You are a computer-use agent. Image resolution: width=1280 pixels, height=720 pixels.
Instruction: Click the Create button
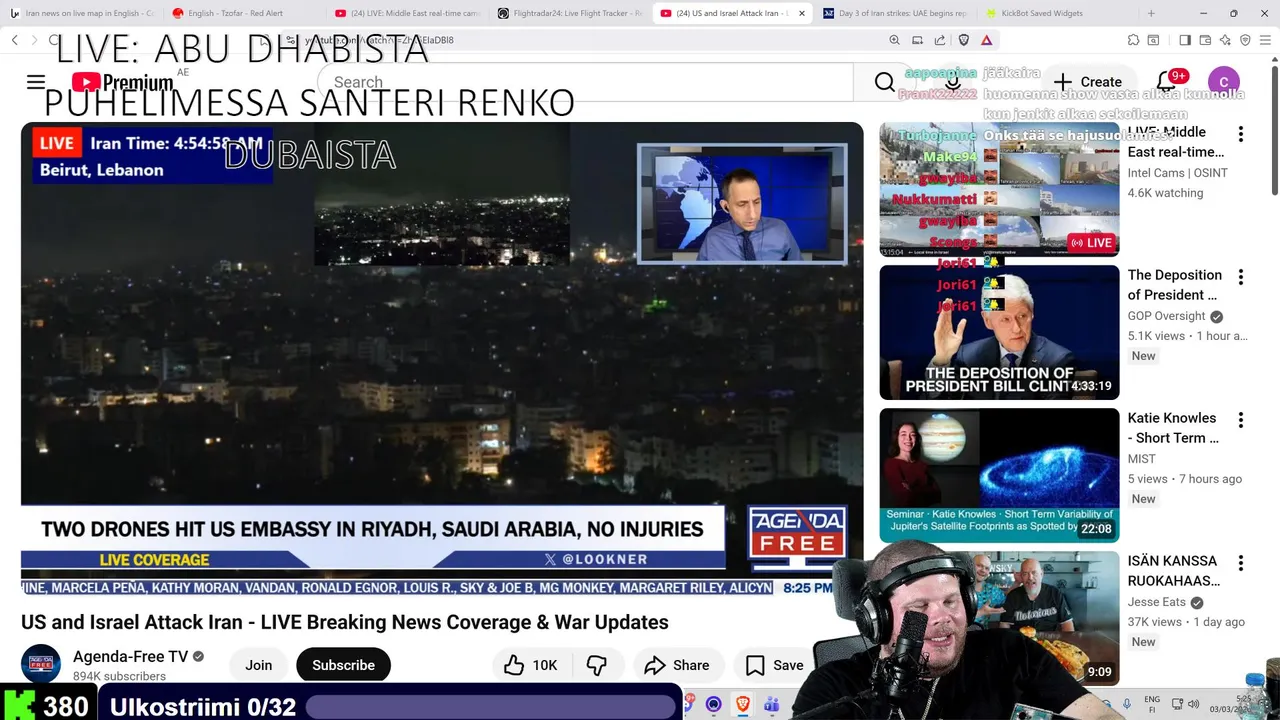point(1088,82)
